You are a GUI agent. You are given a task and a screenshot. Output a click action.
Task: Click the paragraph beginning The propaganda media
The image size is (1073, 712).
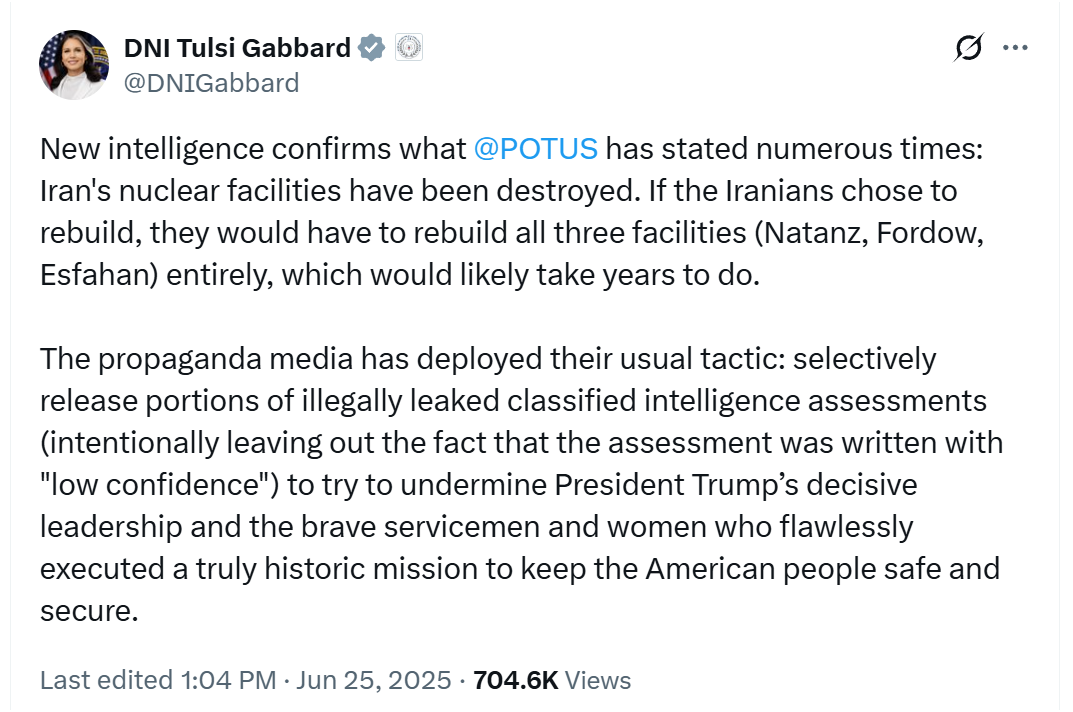(x=521, y=485)
